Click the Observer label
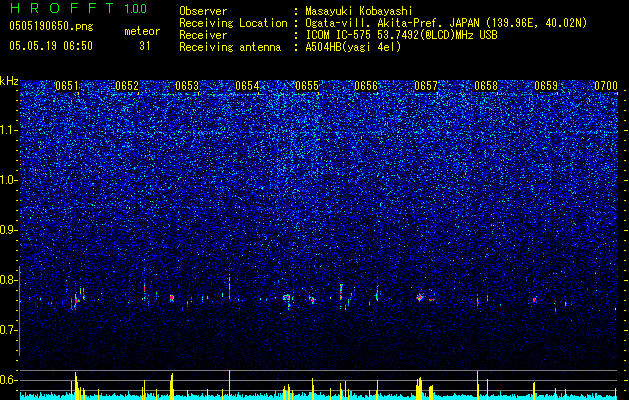Image resolution: width=629 pixels, height=400 pixels. (203, 11)
